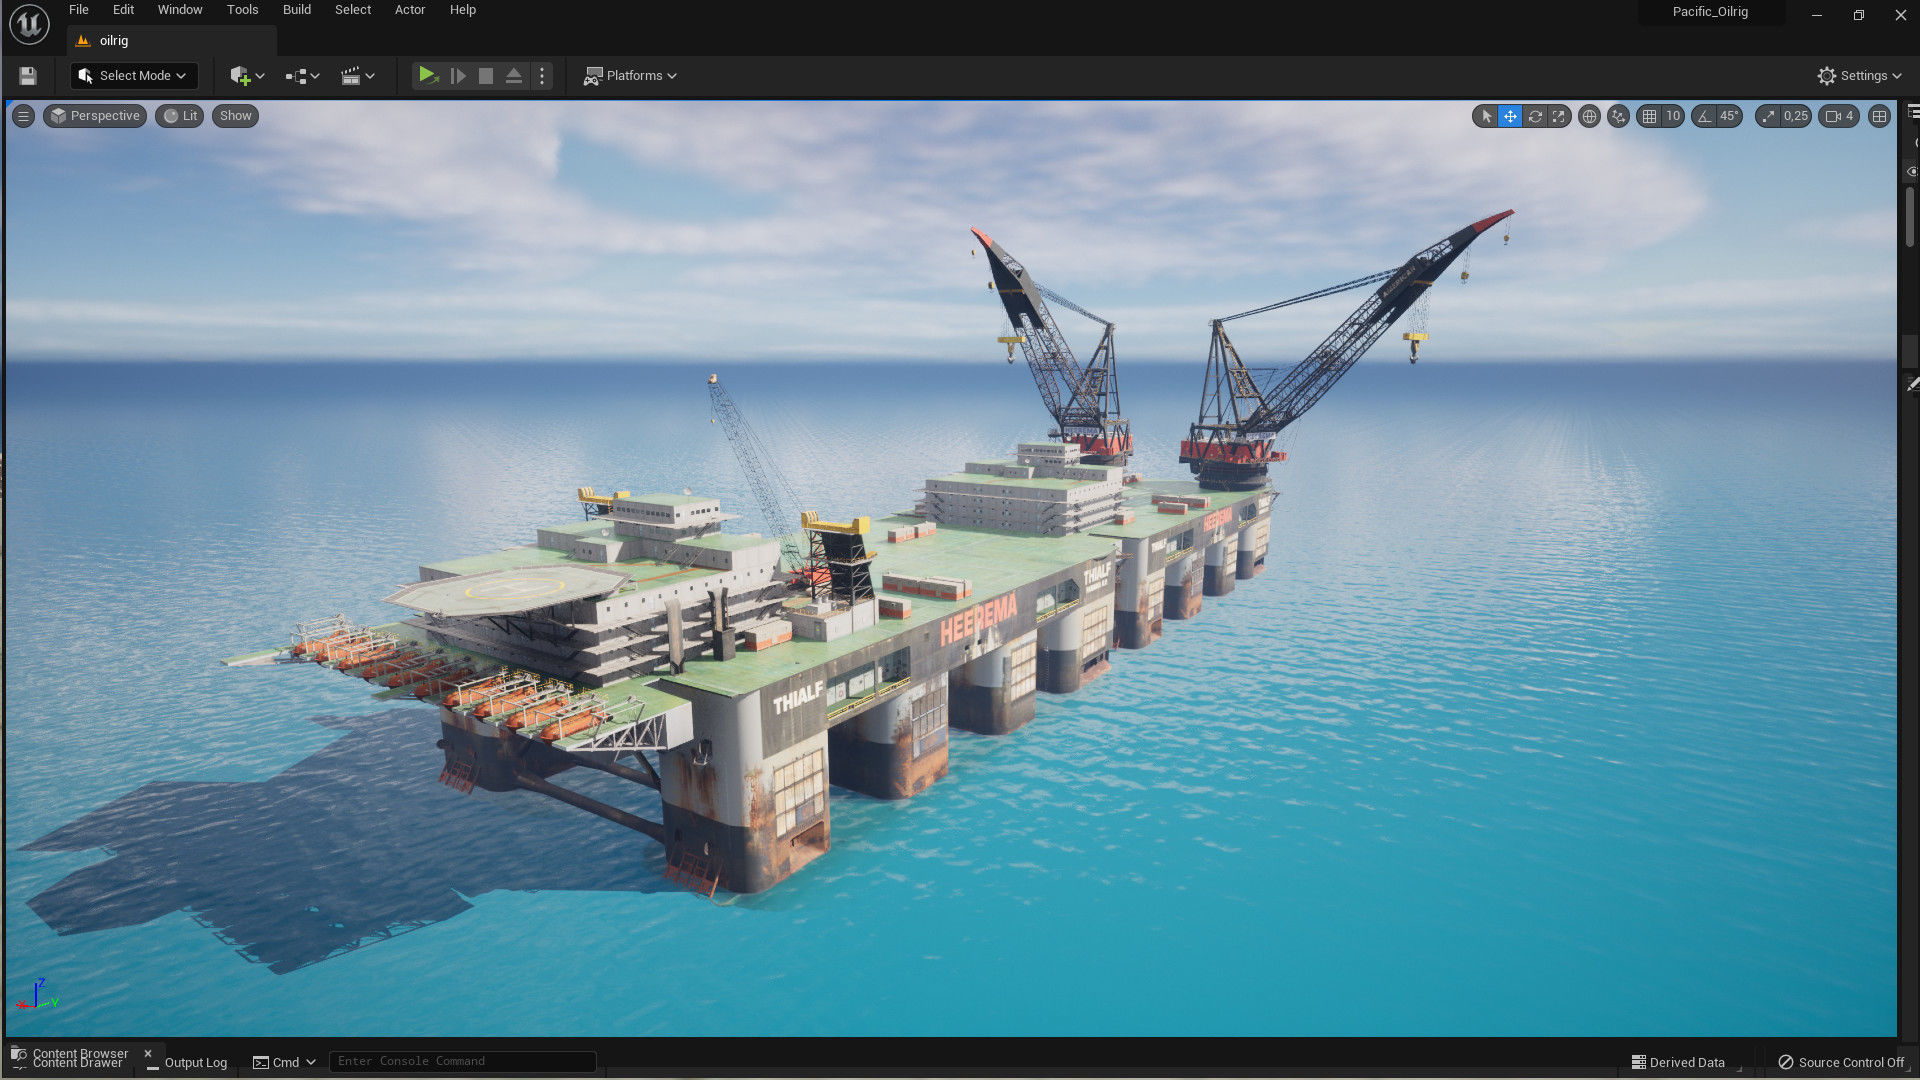1920x1080 pixels.
Task: Open the Output Log panel
Action: tap(195, 1063)
